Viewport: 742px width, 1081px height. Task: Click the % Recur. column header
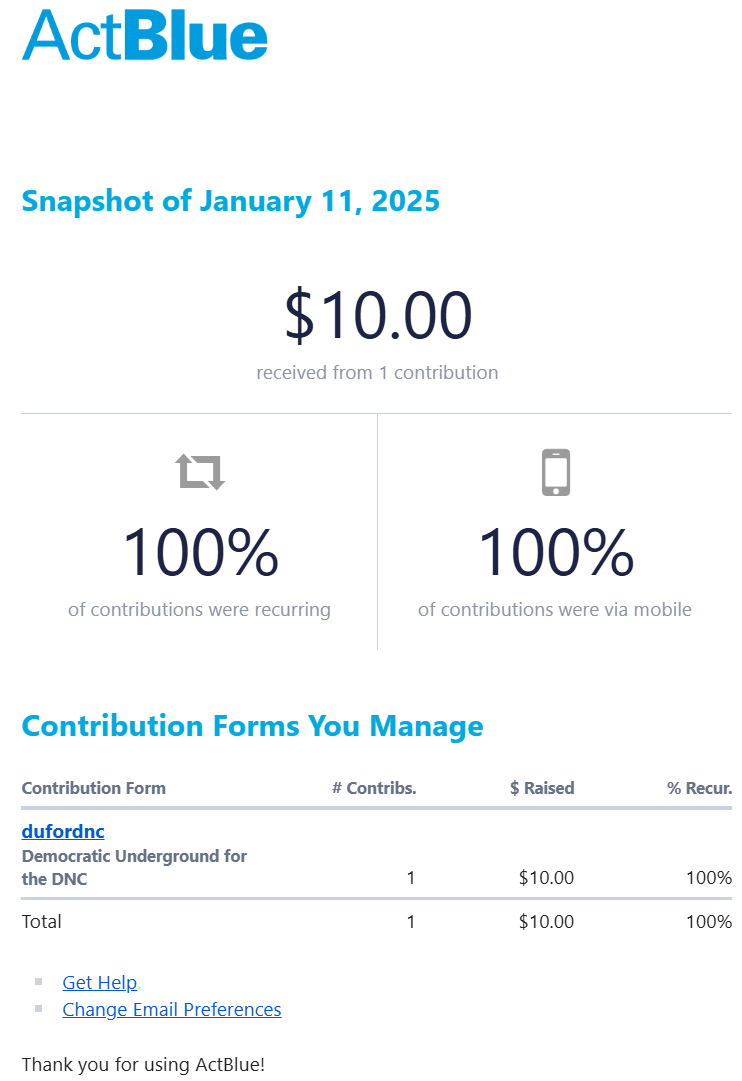click(x=699, y=788)
